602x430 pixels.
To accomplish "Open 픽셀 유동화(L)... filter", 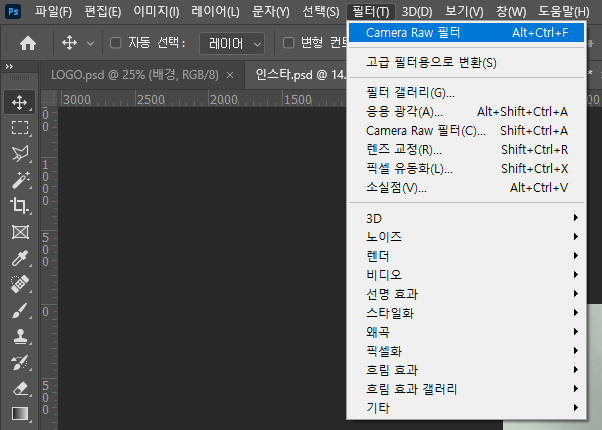I will tap(466, 169).
